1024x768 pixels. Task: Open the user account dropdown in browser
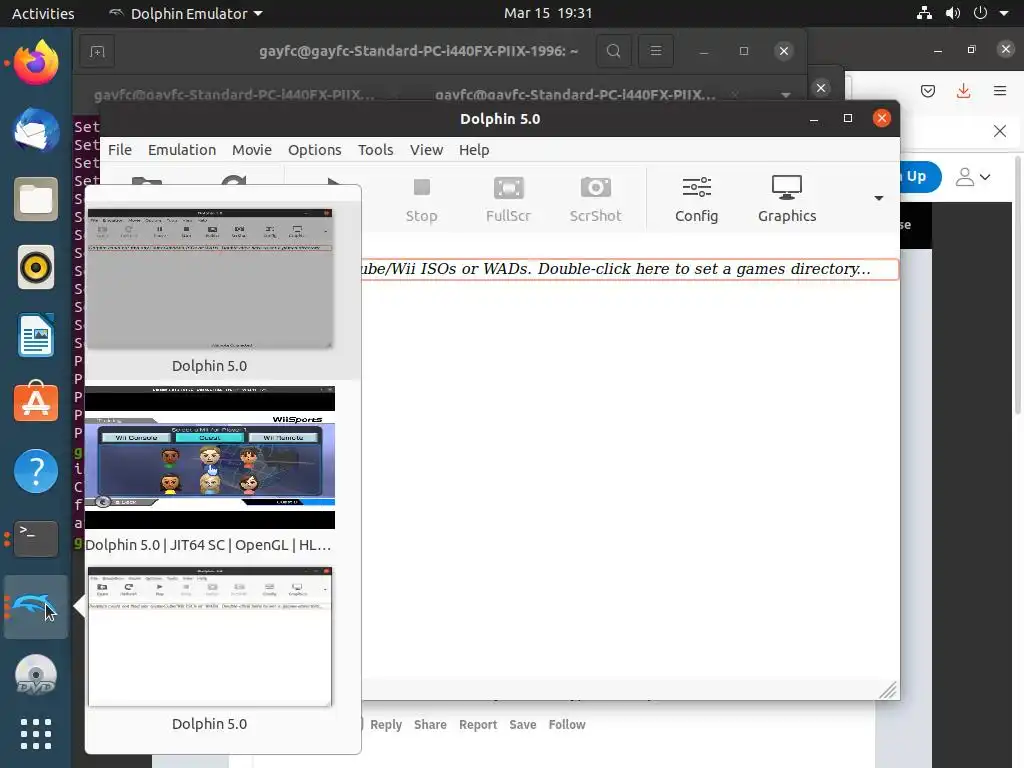tap(972, 177)
